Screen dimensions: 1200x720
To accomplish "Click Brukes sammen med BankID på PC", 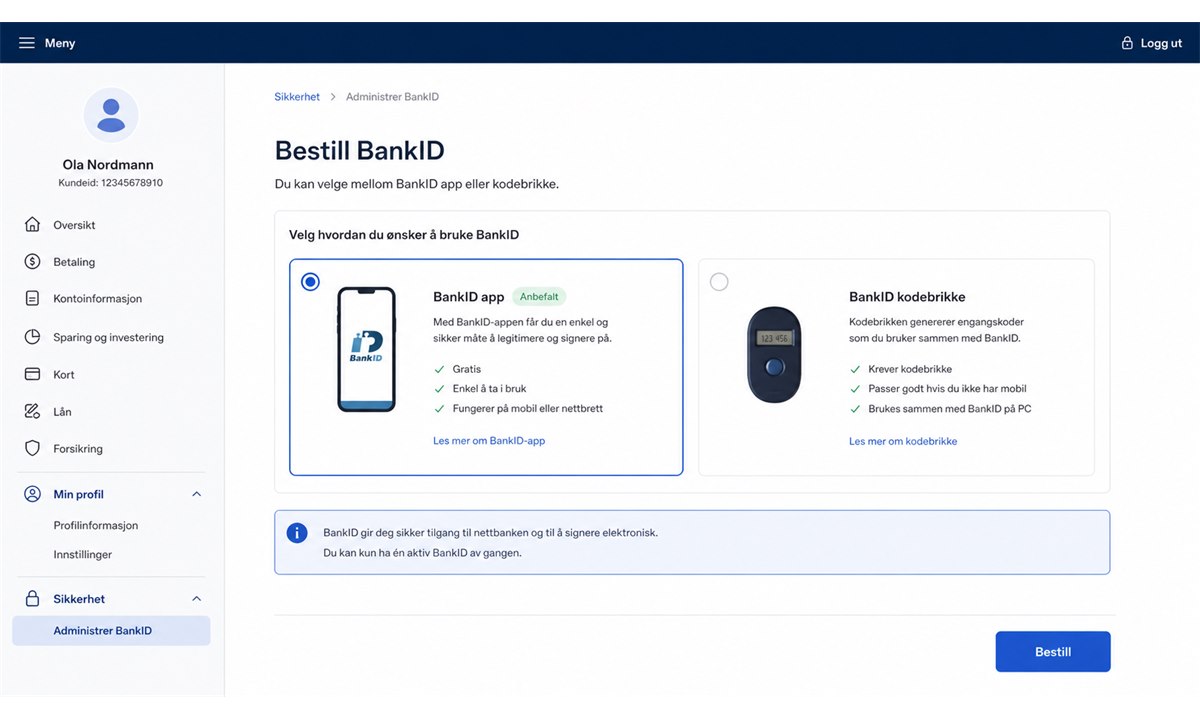I will click(x=950, y=409).
